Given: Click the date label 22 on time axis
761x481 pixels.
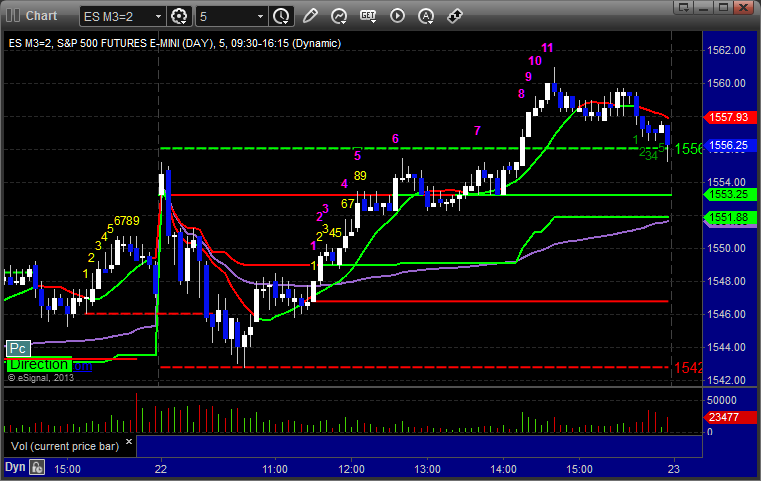Looking at the screenshot, I should 161,469.
